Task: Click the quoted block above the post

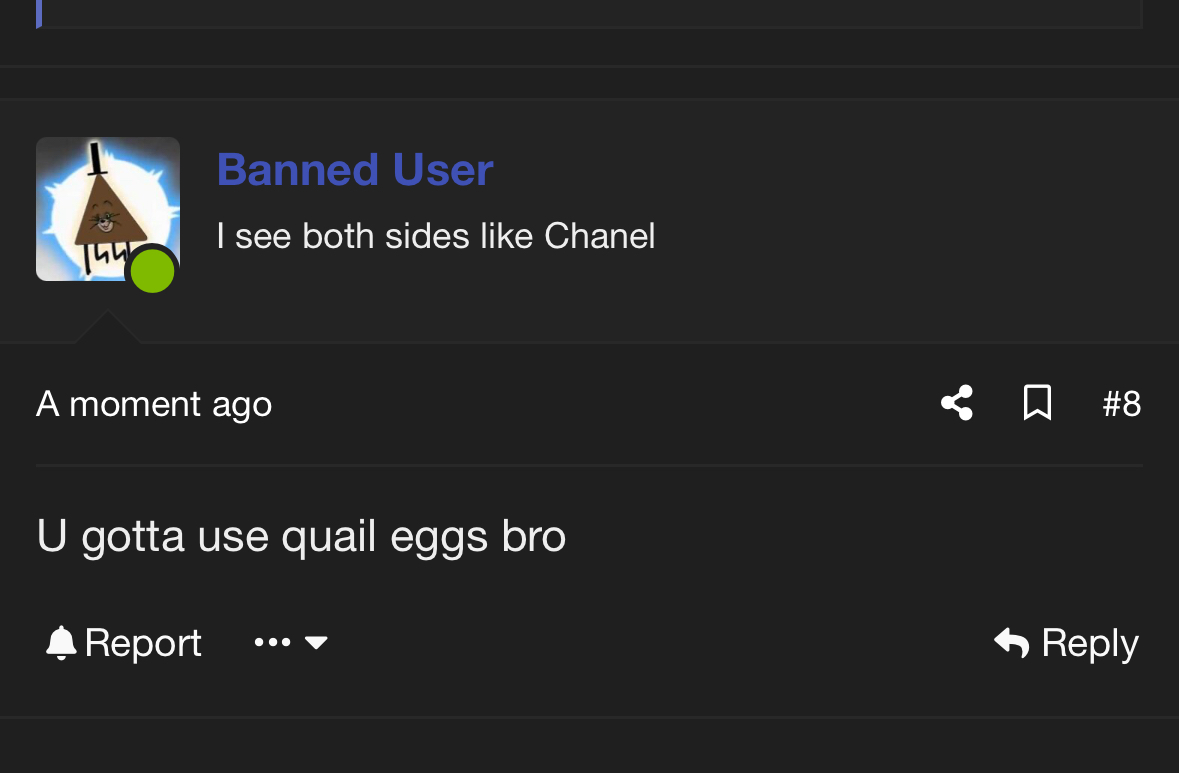Action: (590, 13)
